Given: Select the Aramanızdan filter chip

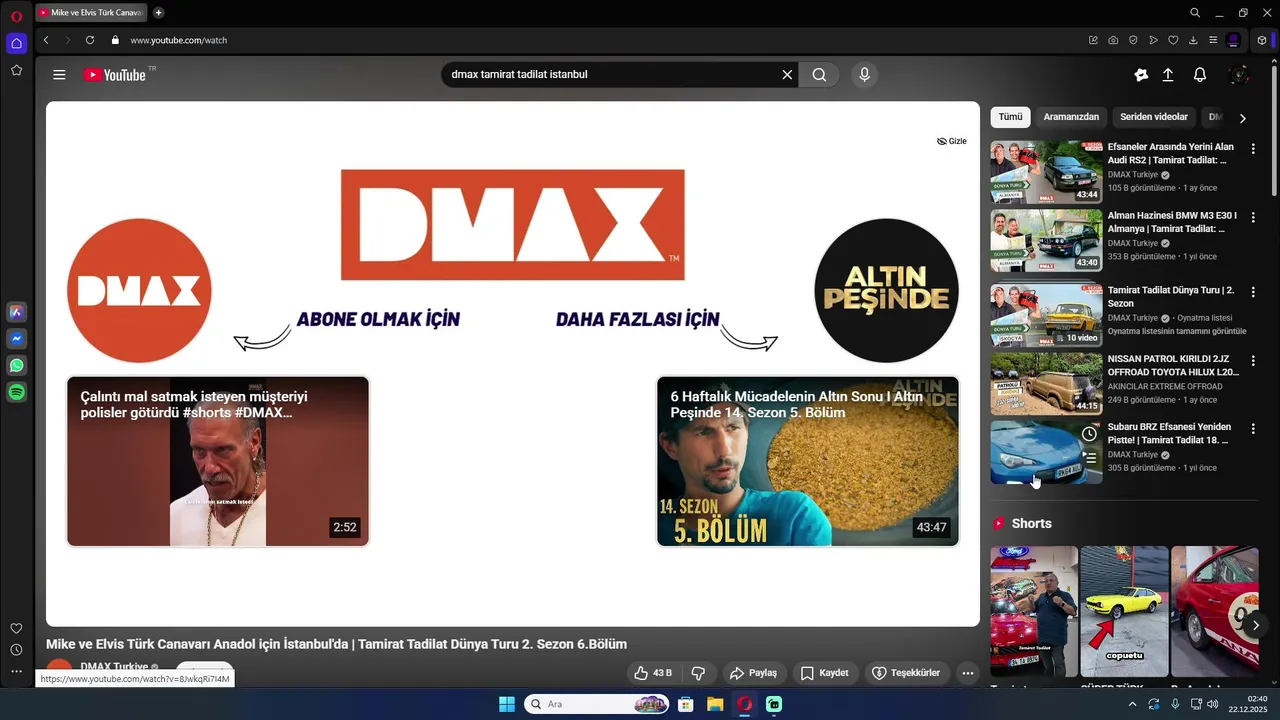Looking at the screenshot, I should click(1071, 117).
